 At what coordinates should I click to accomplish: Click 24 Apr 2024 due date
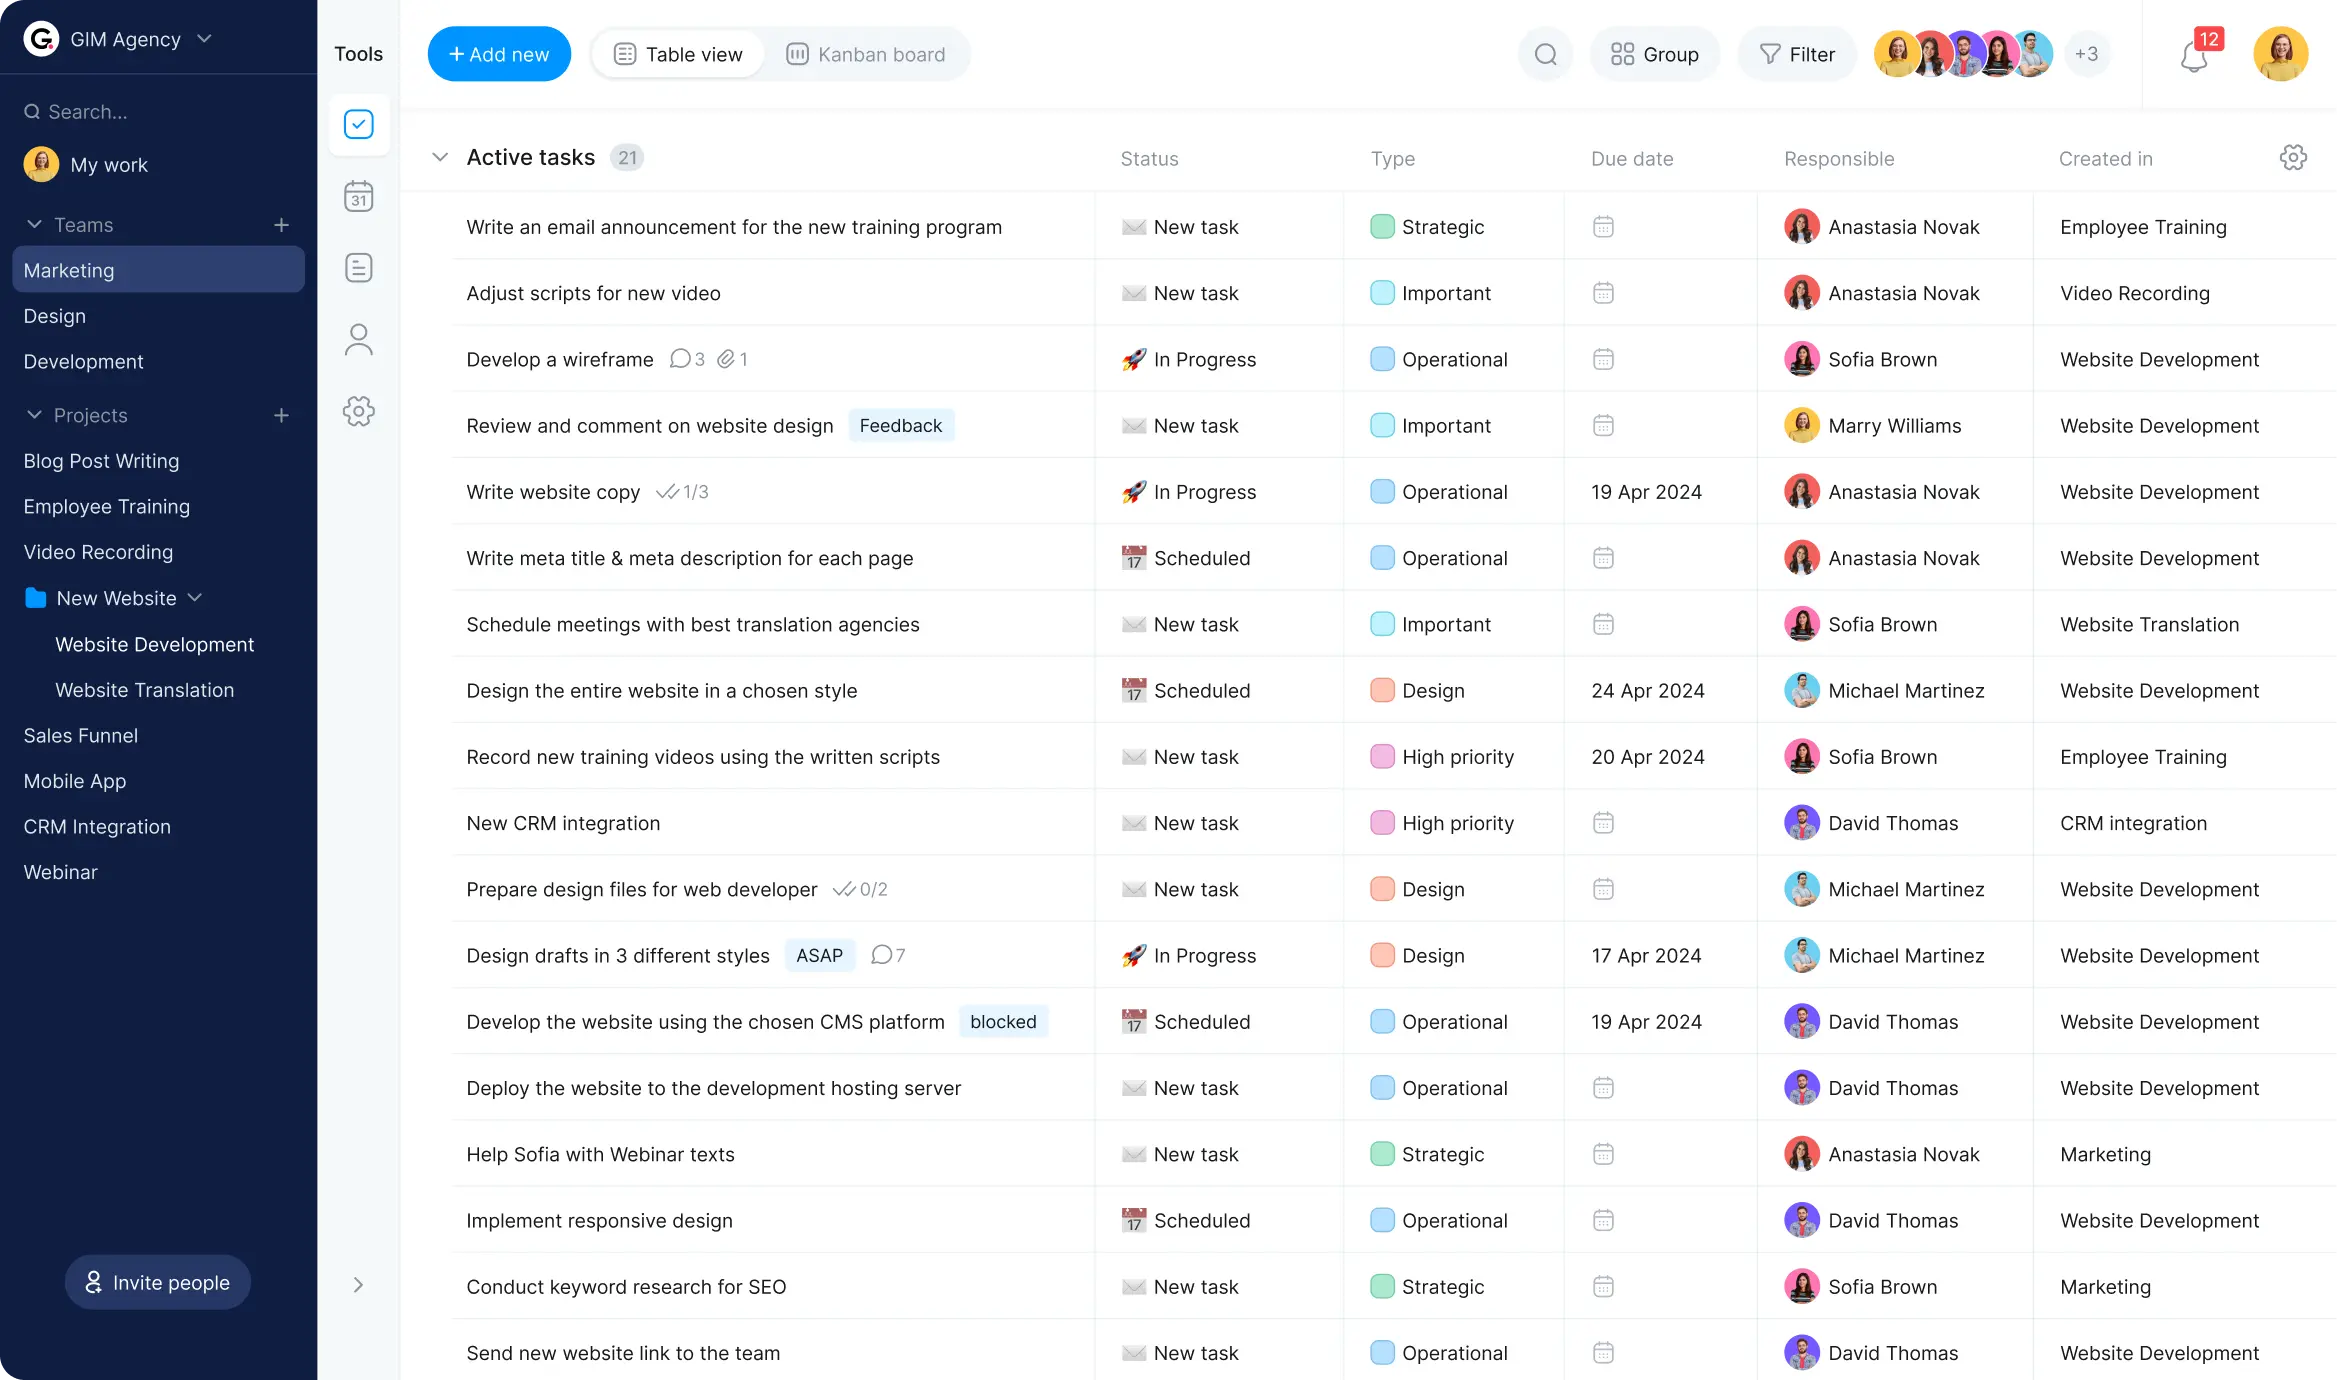[1648, 690]
